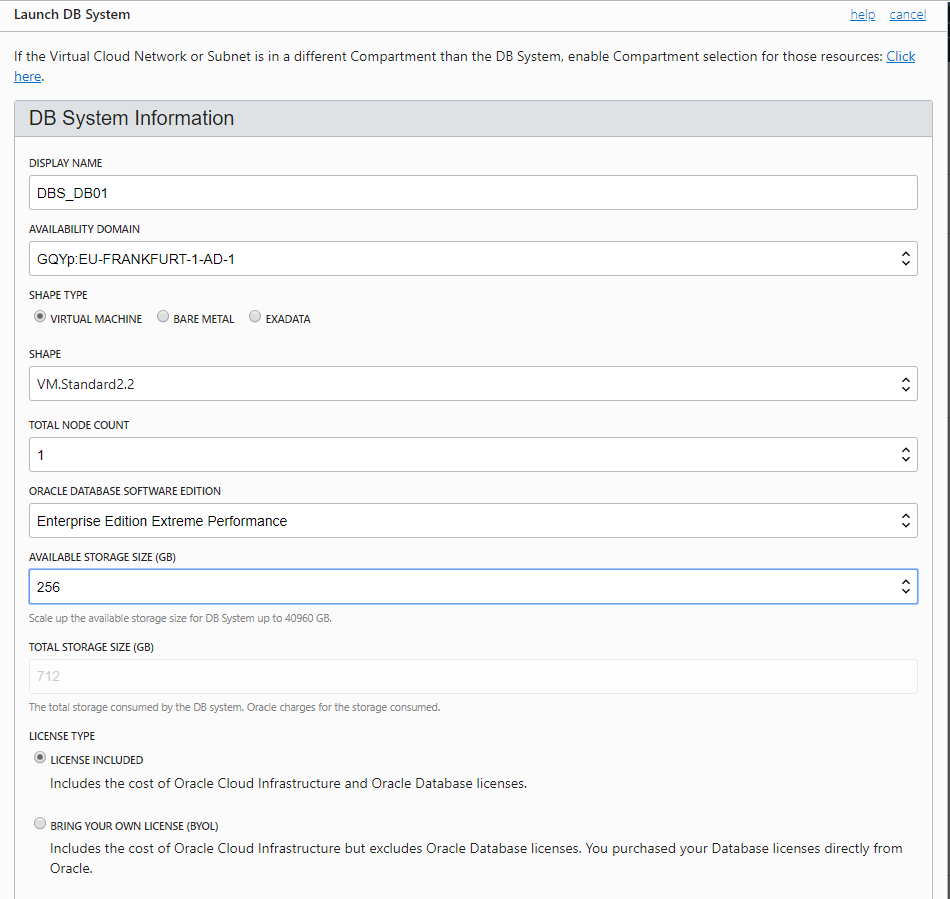Open the Total Node Count dropdown
This screenshot has width=950, height=899.
pos(473,454)
